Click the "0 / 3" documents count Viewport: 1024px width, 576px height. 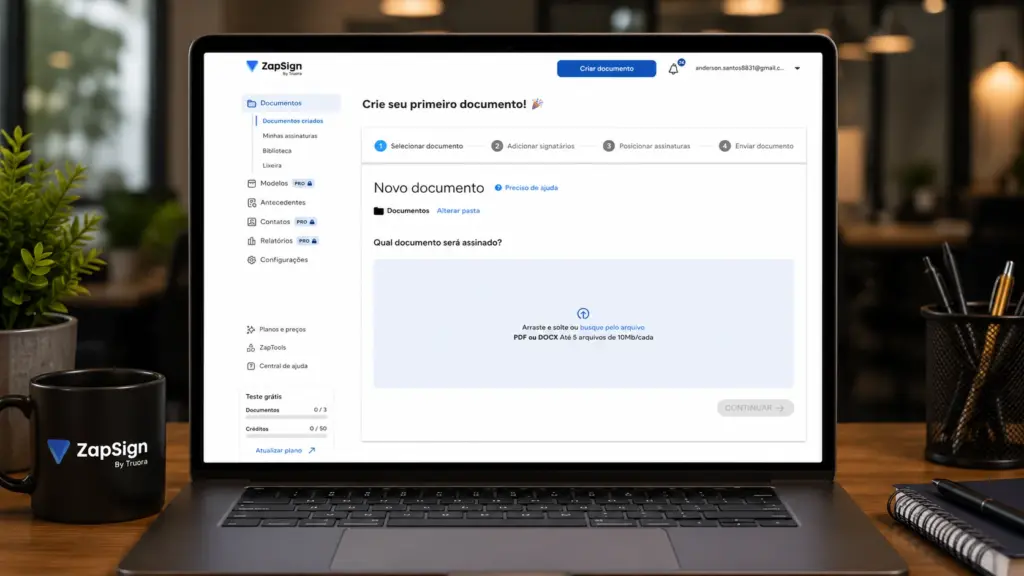(x=320, y=410)
